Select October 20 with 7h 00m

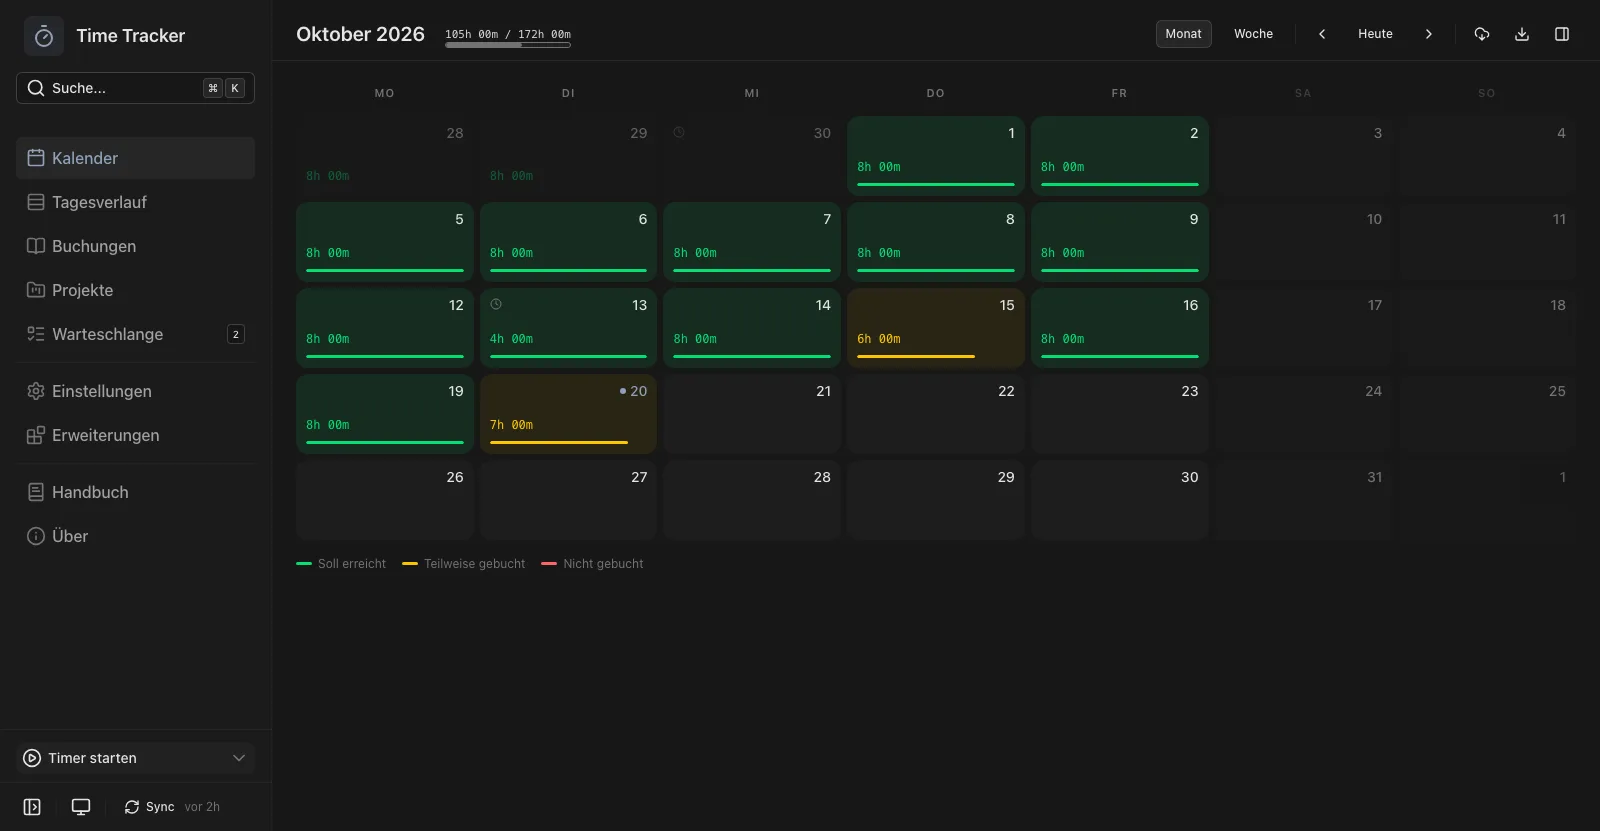(568, 414)
